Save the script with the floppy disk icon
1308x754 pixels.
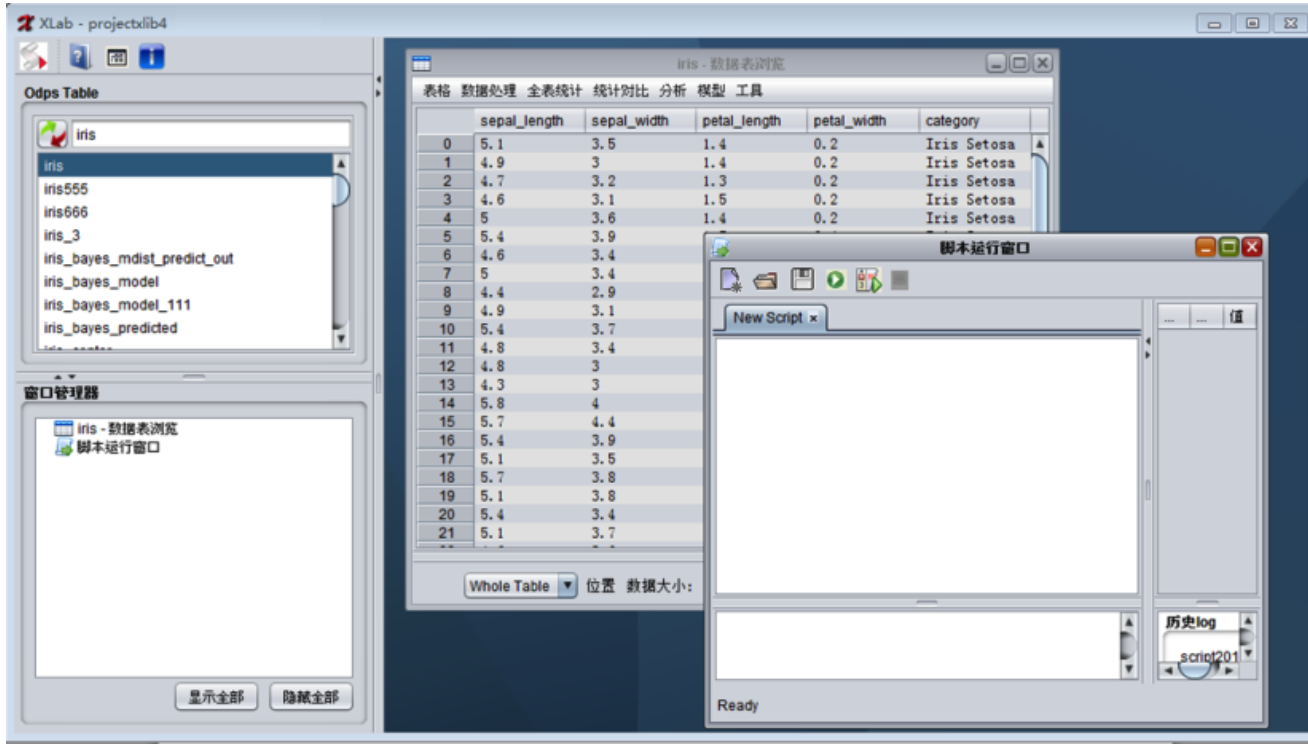tap(802, 280)
